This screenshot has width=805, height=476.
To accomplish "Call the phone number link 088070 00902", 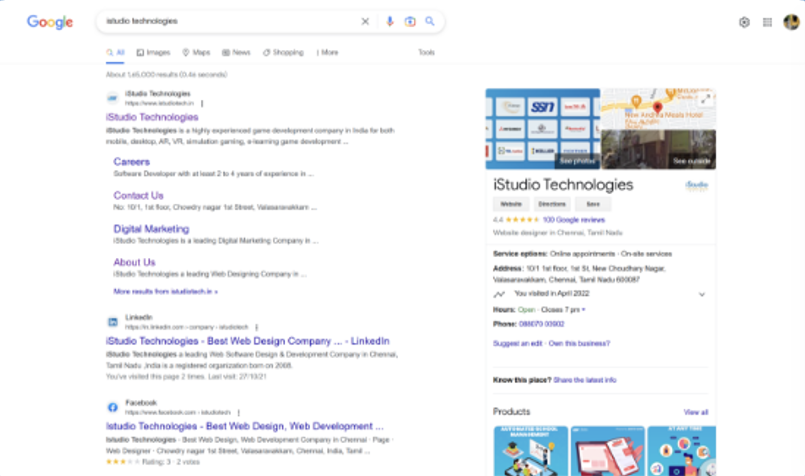I will tap(541, 324).
